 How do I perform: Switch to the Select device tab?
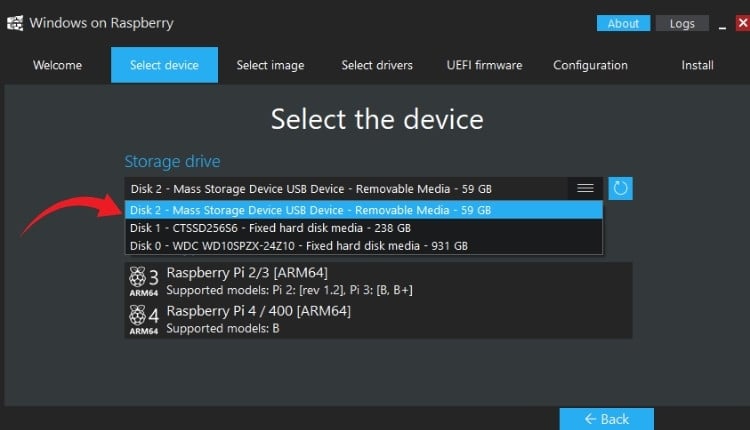pos(164,65)
